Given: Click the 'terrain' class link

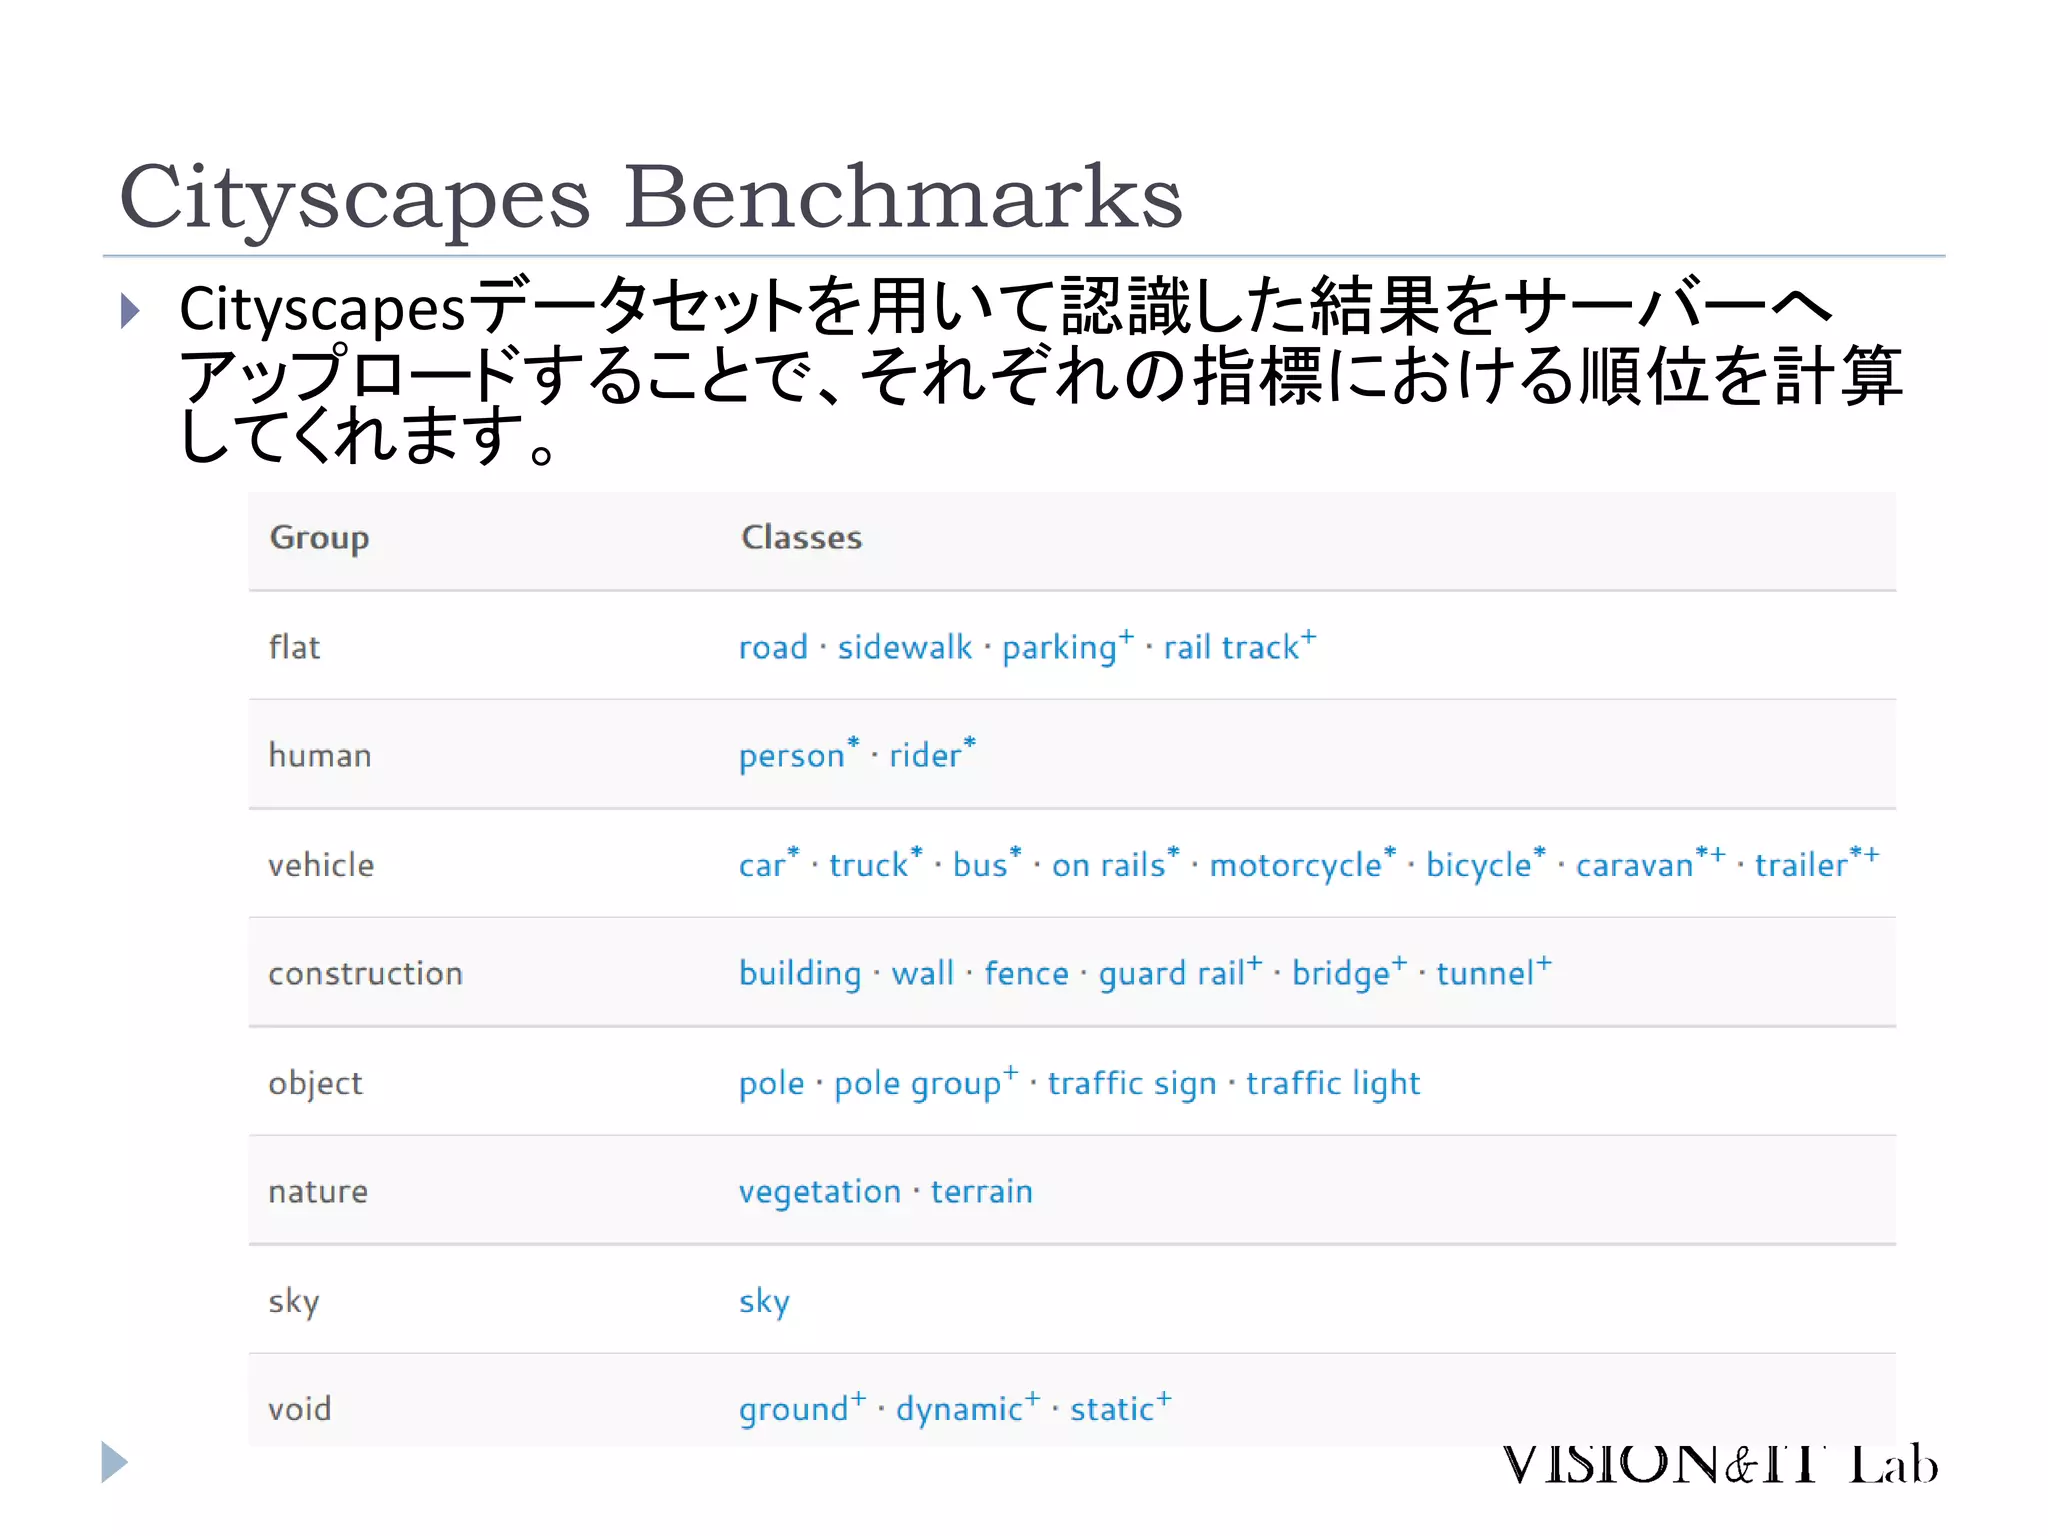Looking at the screenshot, I should point(981,1191).
